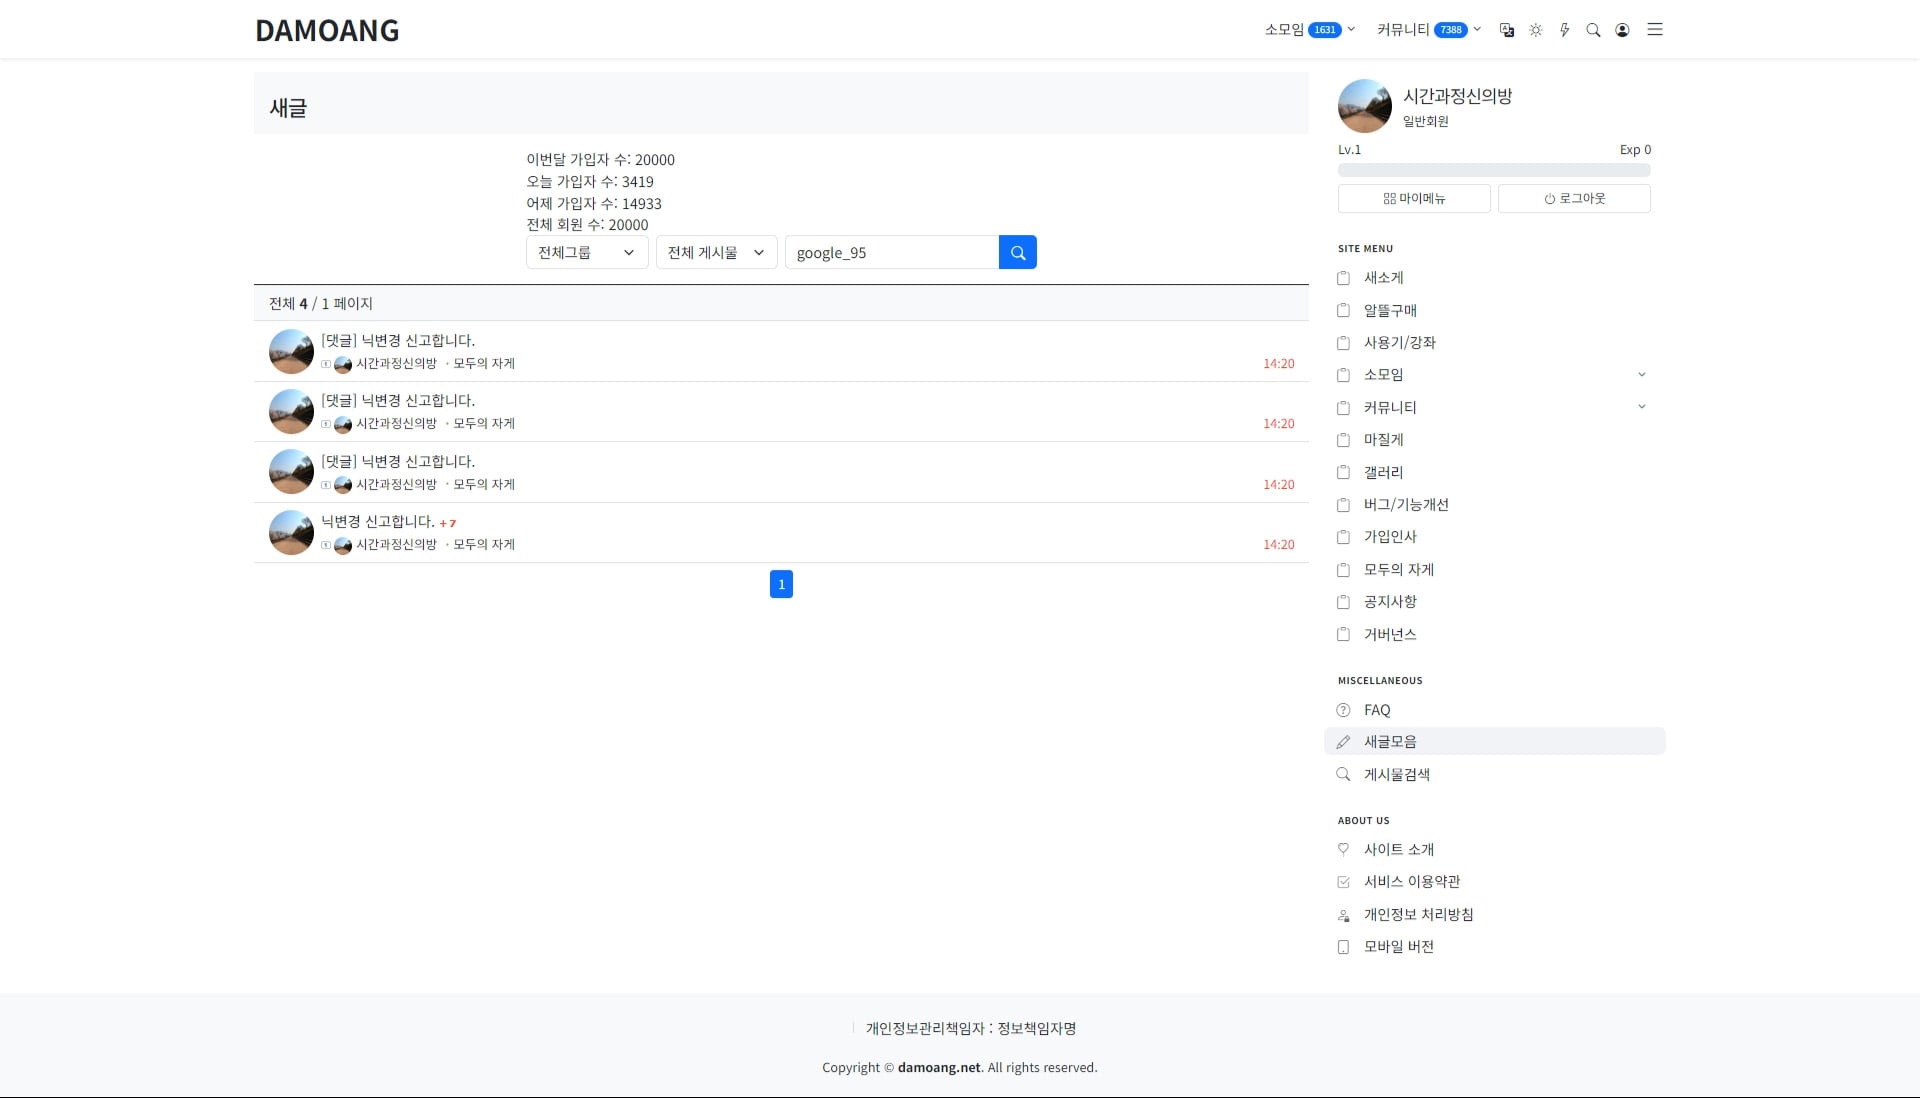This screenshot has width=1920, height=1098.
Task: Click the 사이트 소개 heart icon
Action: click(x=1343, y=849)
